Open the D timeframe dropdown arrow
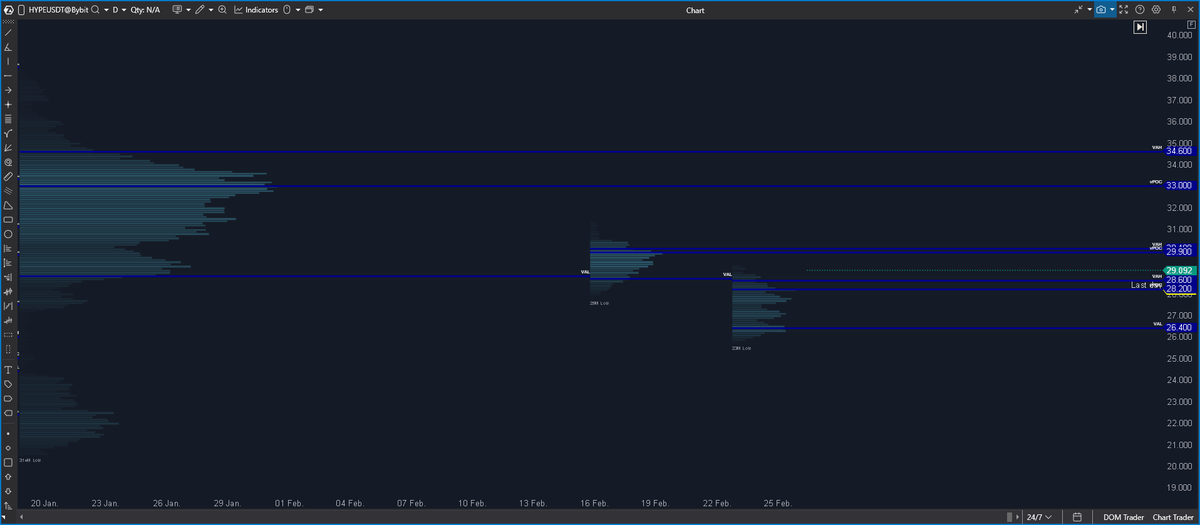Screen dimensions: 1200x525 (124, 10)
